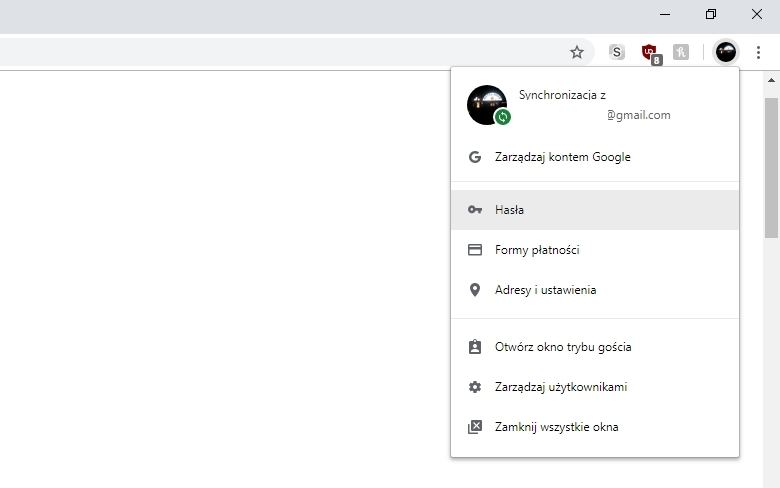Open Adresy i ustawienia

(x=545, y=290)
